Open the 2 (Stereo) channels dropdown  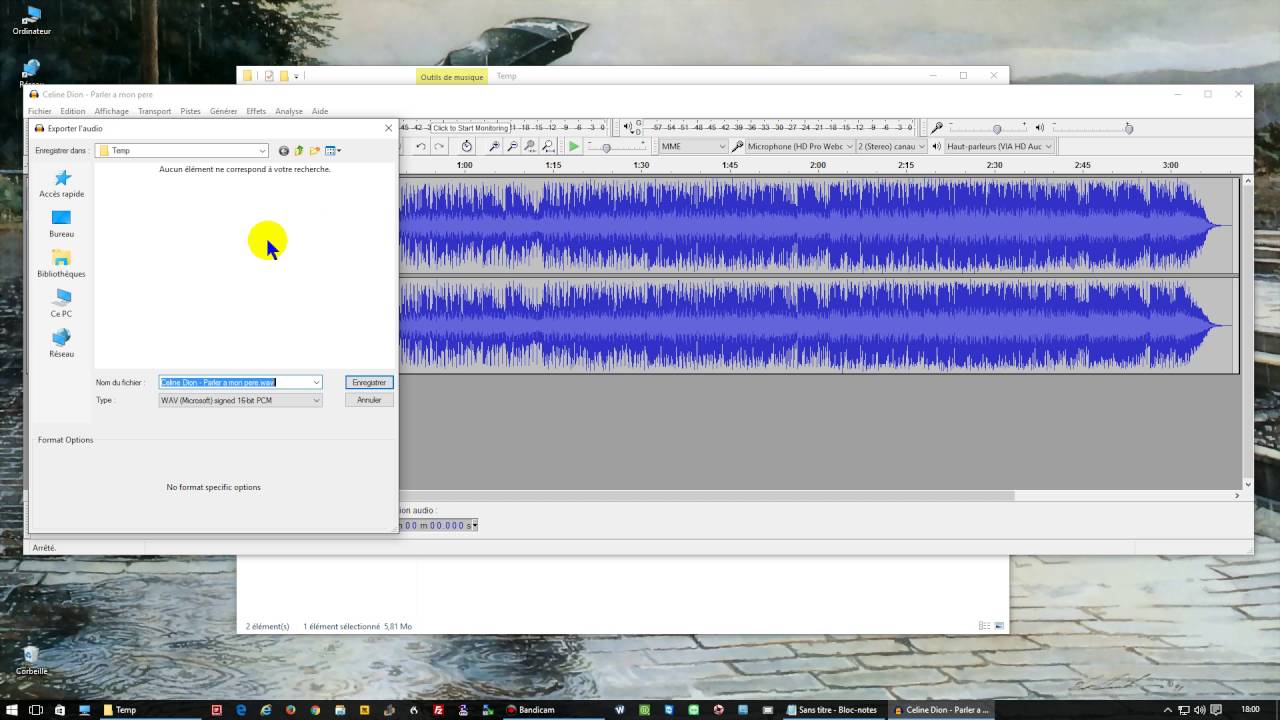pos(891,146)
